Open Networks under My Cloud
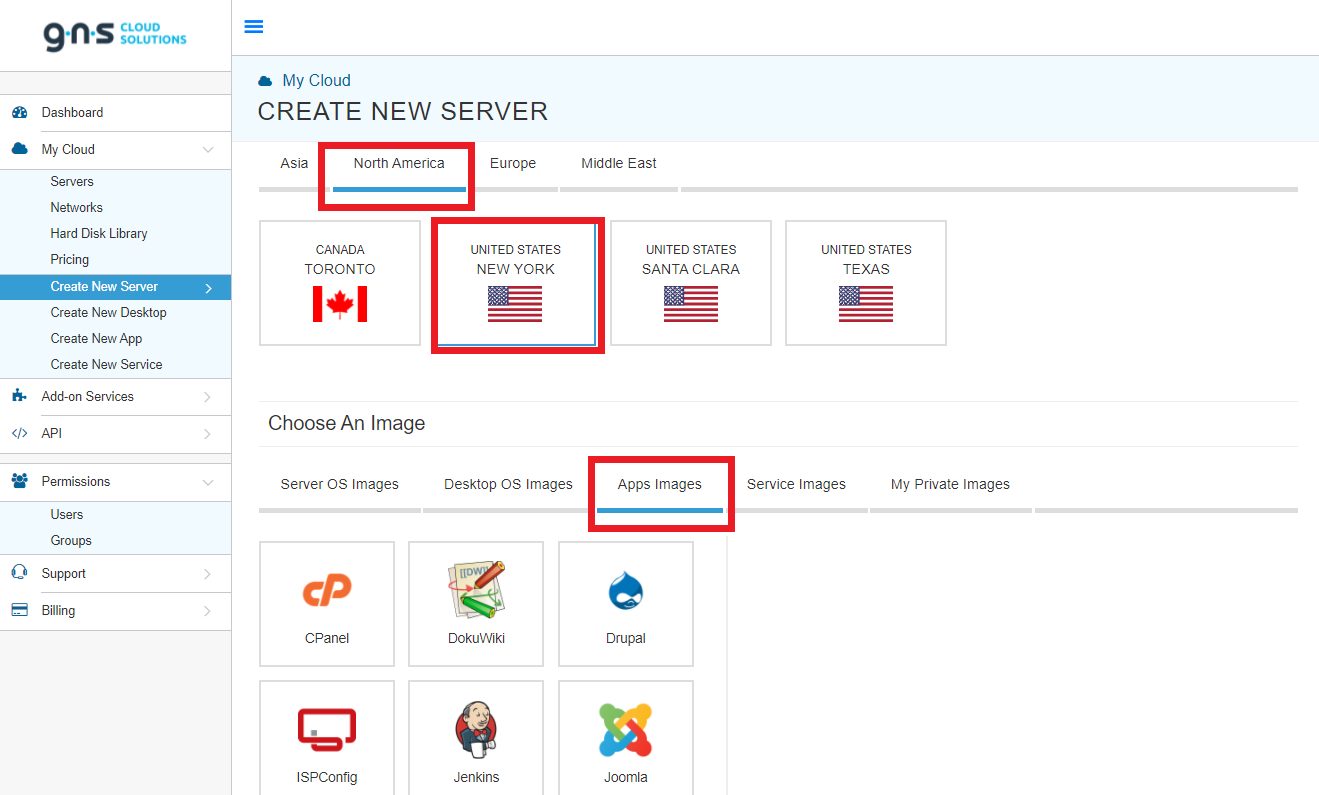Image resolution: width=1319 pixels, height=795 pixels. [x=77, y=208]
